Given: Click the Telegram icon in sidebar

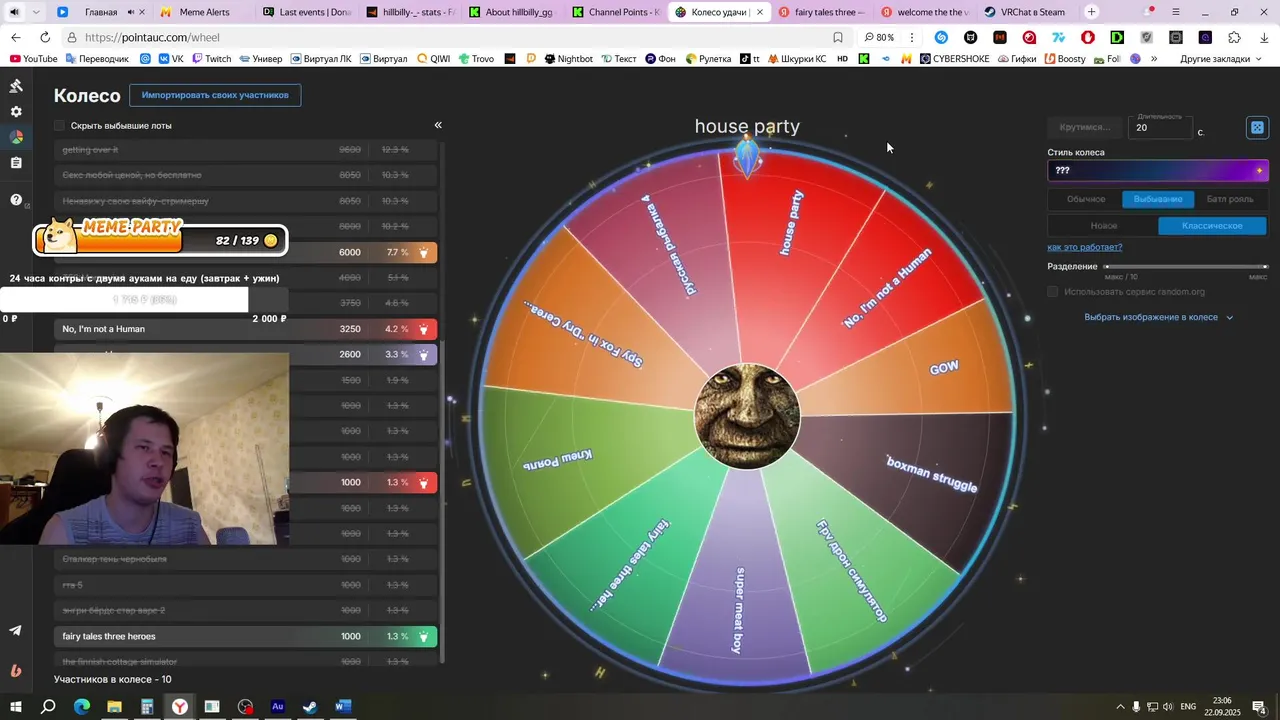Looking at the screenshot, I should (x=16, y=630).
